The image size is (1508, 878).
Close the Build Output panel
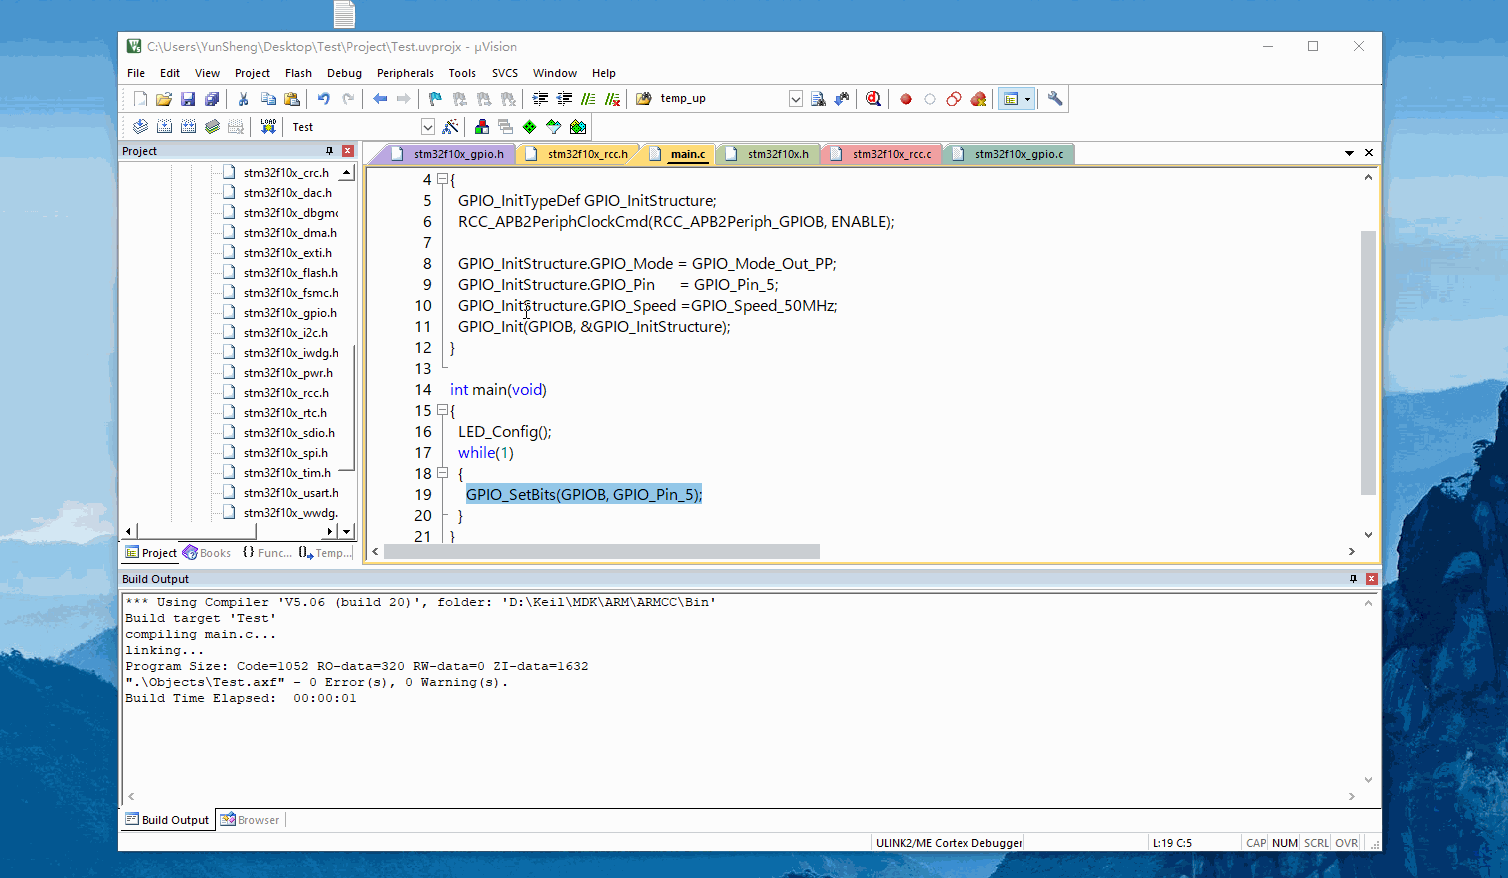point(1372,579)
